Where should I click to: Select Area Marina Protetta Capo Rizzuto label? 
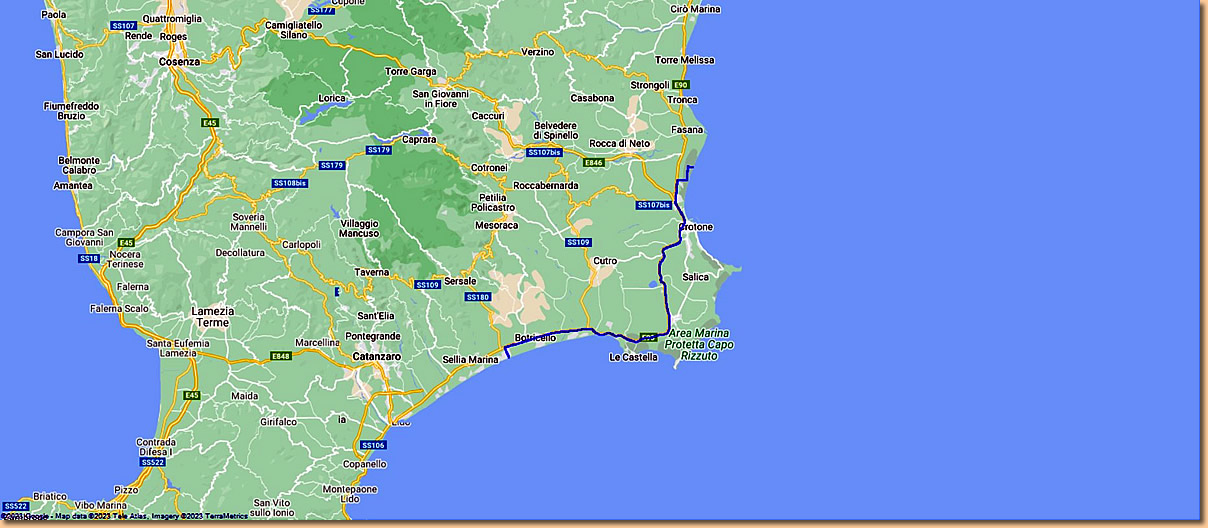tap(700, 344)
